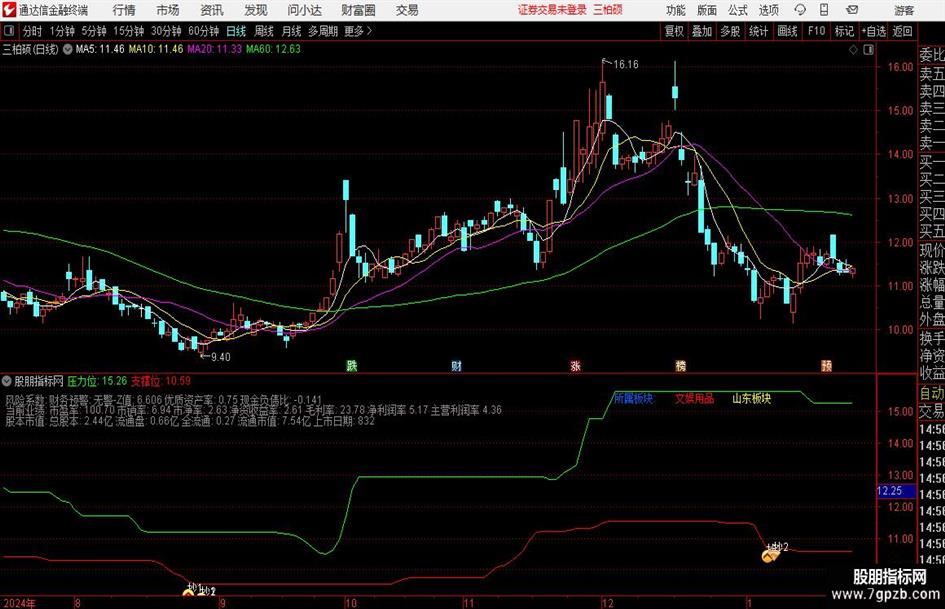Click the gold coin signal near 抄2
The image size is (945, 609).
tap(770, 555)
